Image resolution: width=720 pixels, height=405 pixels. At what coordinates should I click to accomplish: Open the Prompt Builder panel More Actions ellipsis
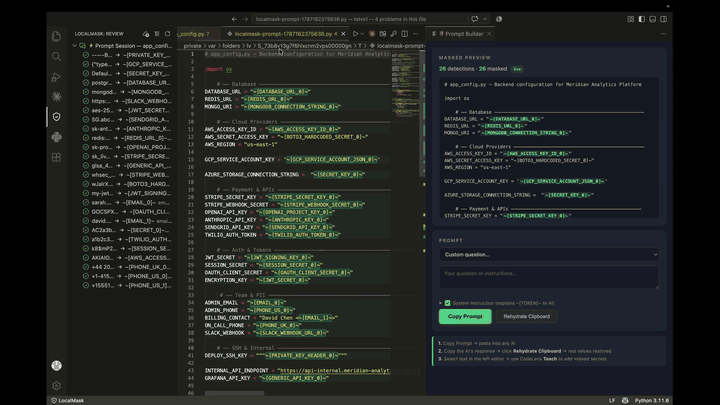click(663, 34)
